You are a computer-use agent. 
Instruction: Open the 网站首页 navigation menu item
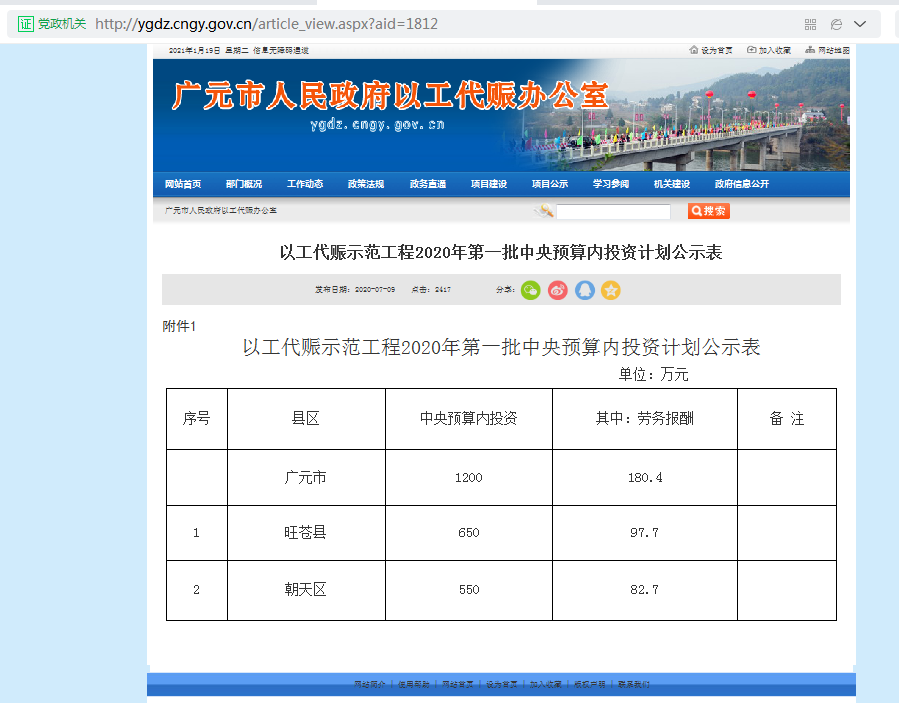(183, 184)
